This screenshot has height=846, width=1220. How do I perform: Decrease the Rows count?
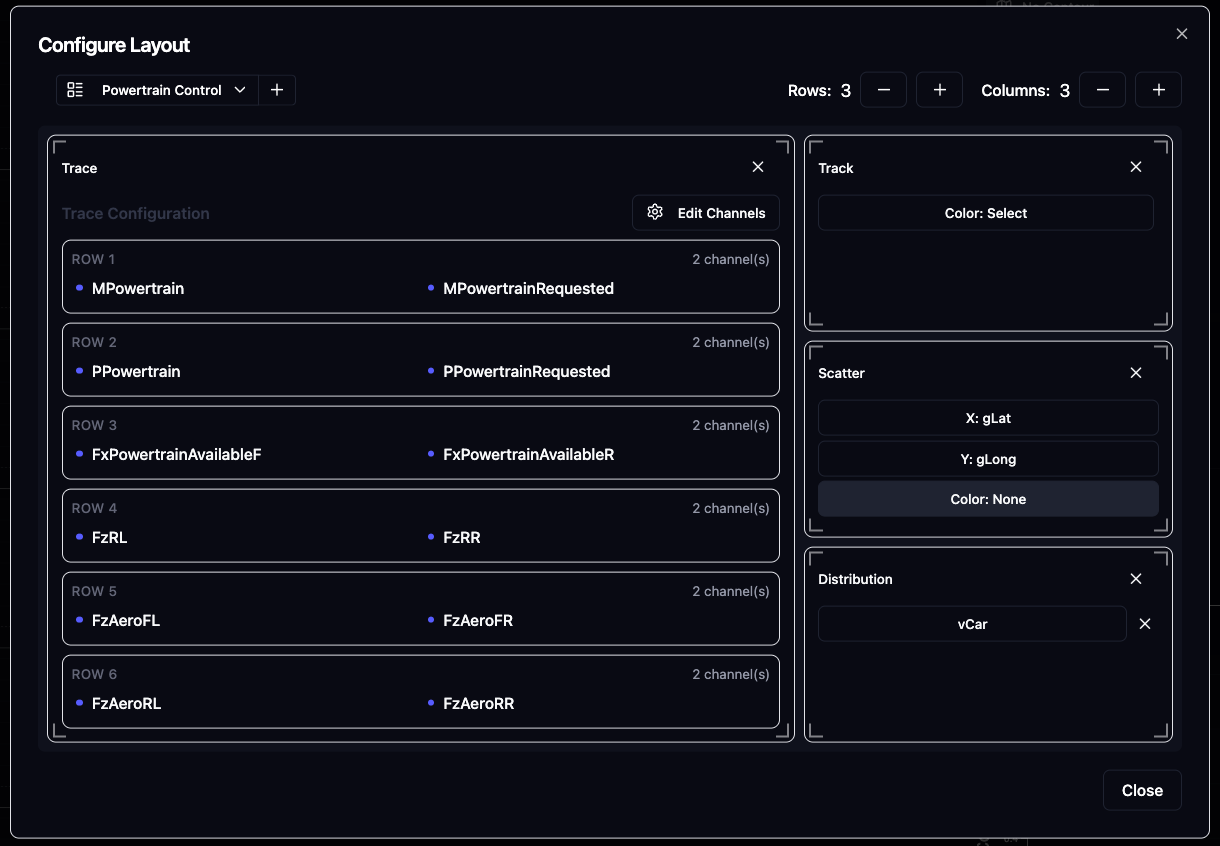coord(883,90)
